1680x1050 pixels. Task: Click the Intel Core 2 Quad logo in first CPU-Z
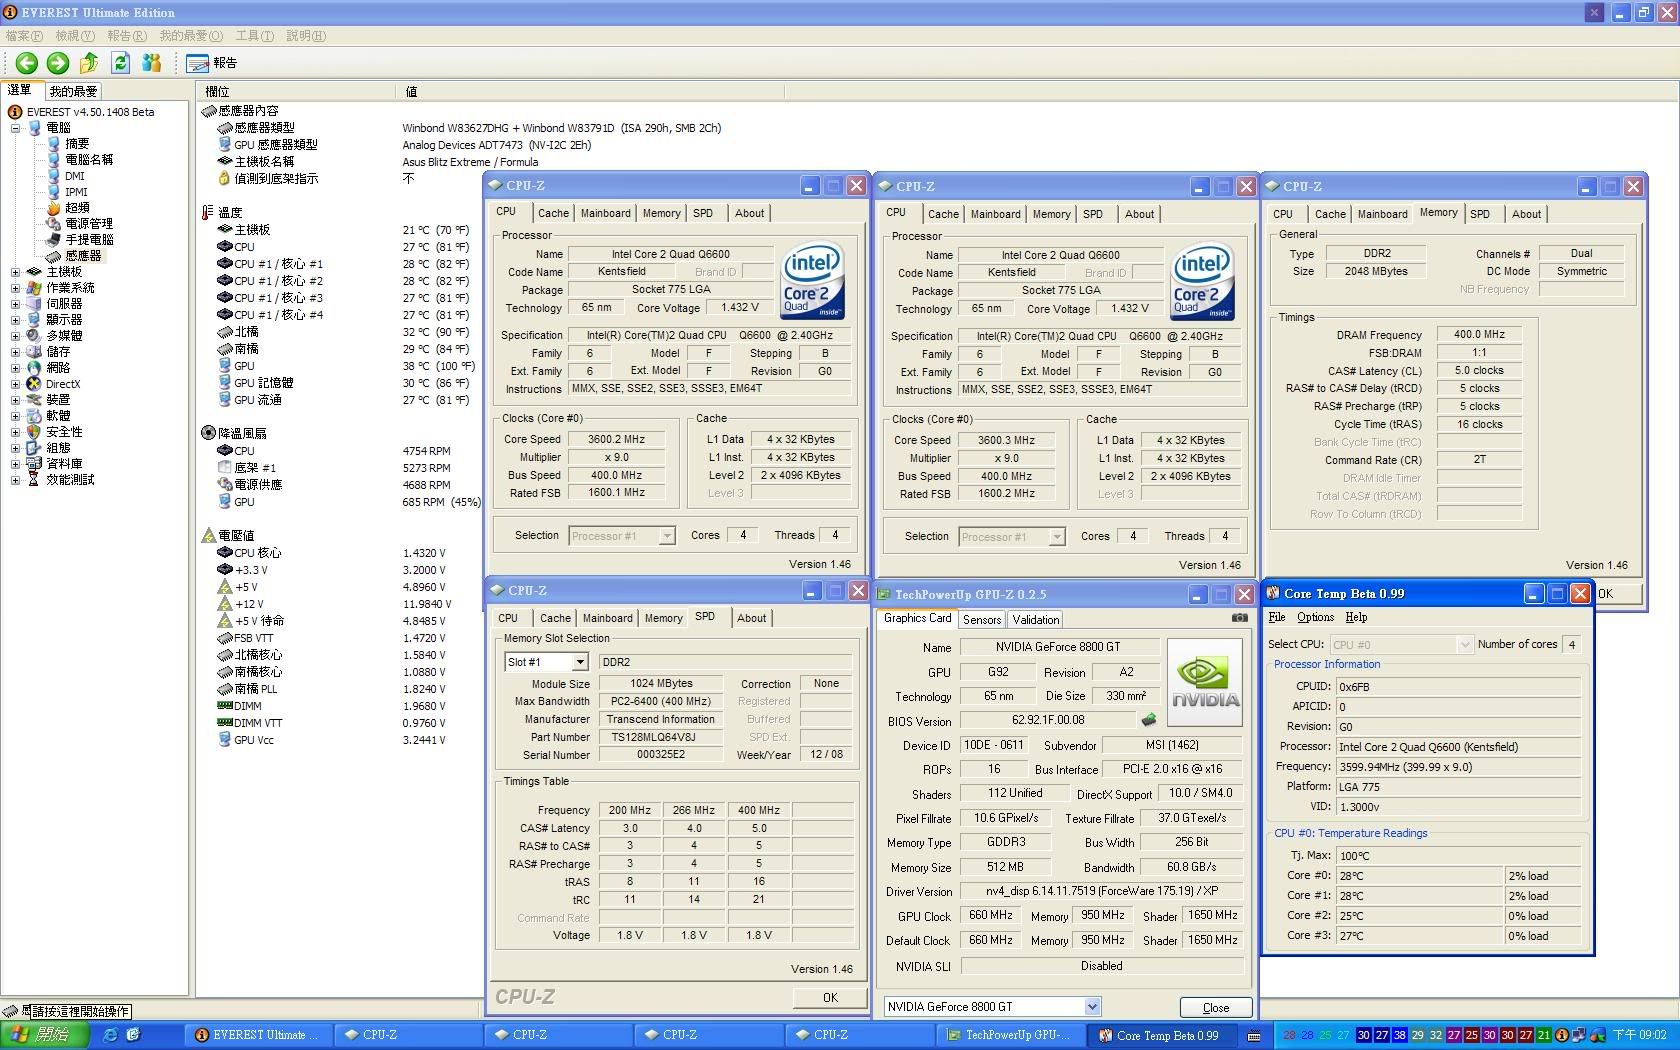tap(812, 281)
